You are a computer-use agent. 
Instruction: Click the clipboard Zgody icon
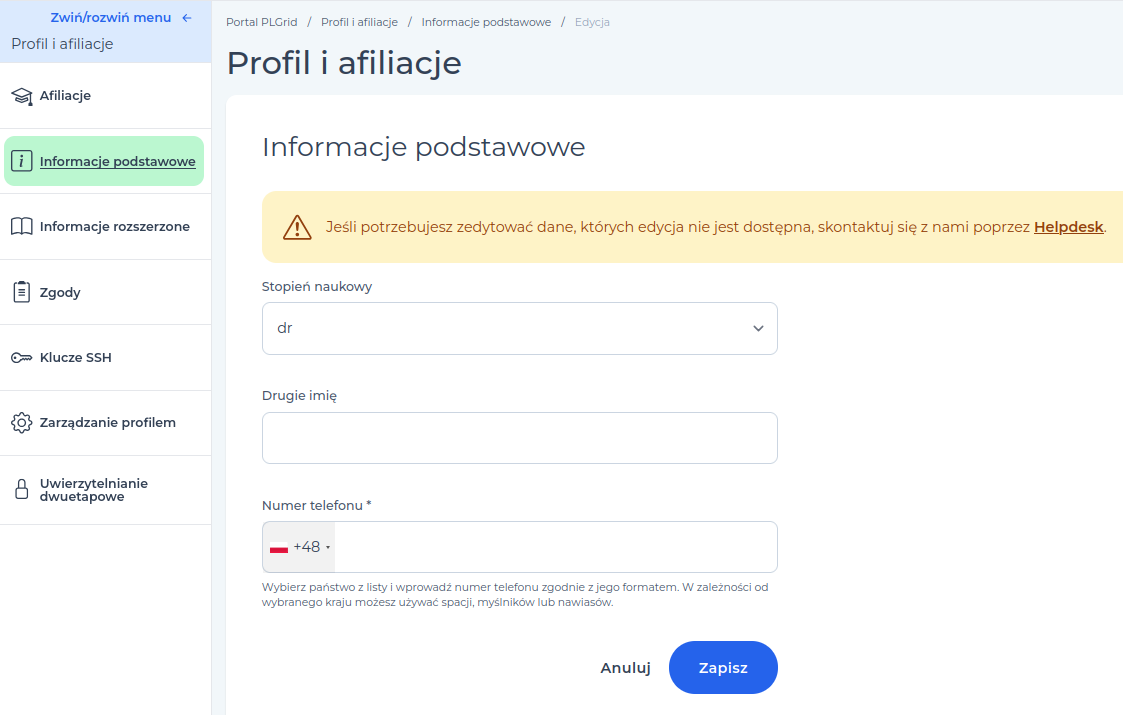click(x=21, y=292)
